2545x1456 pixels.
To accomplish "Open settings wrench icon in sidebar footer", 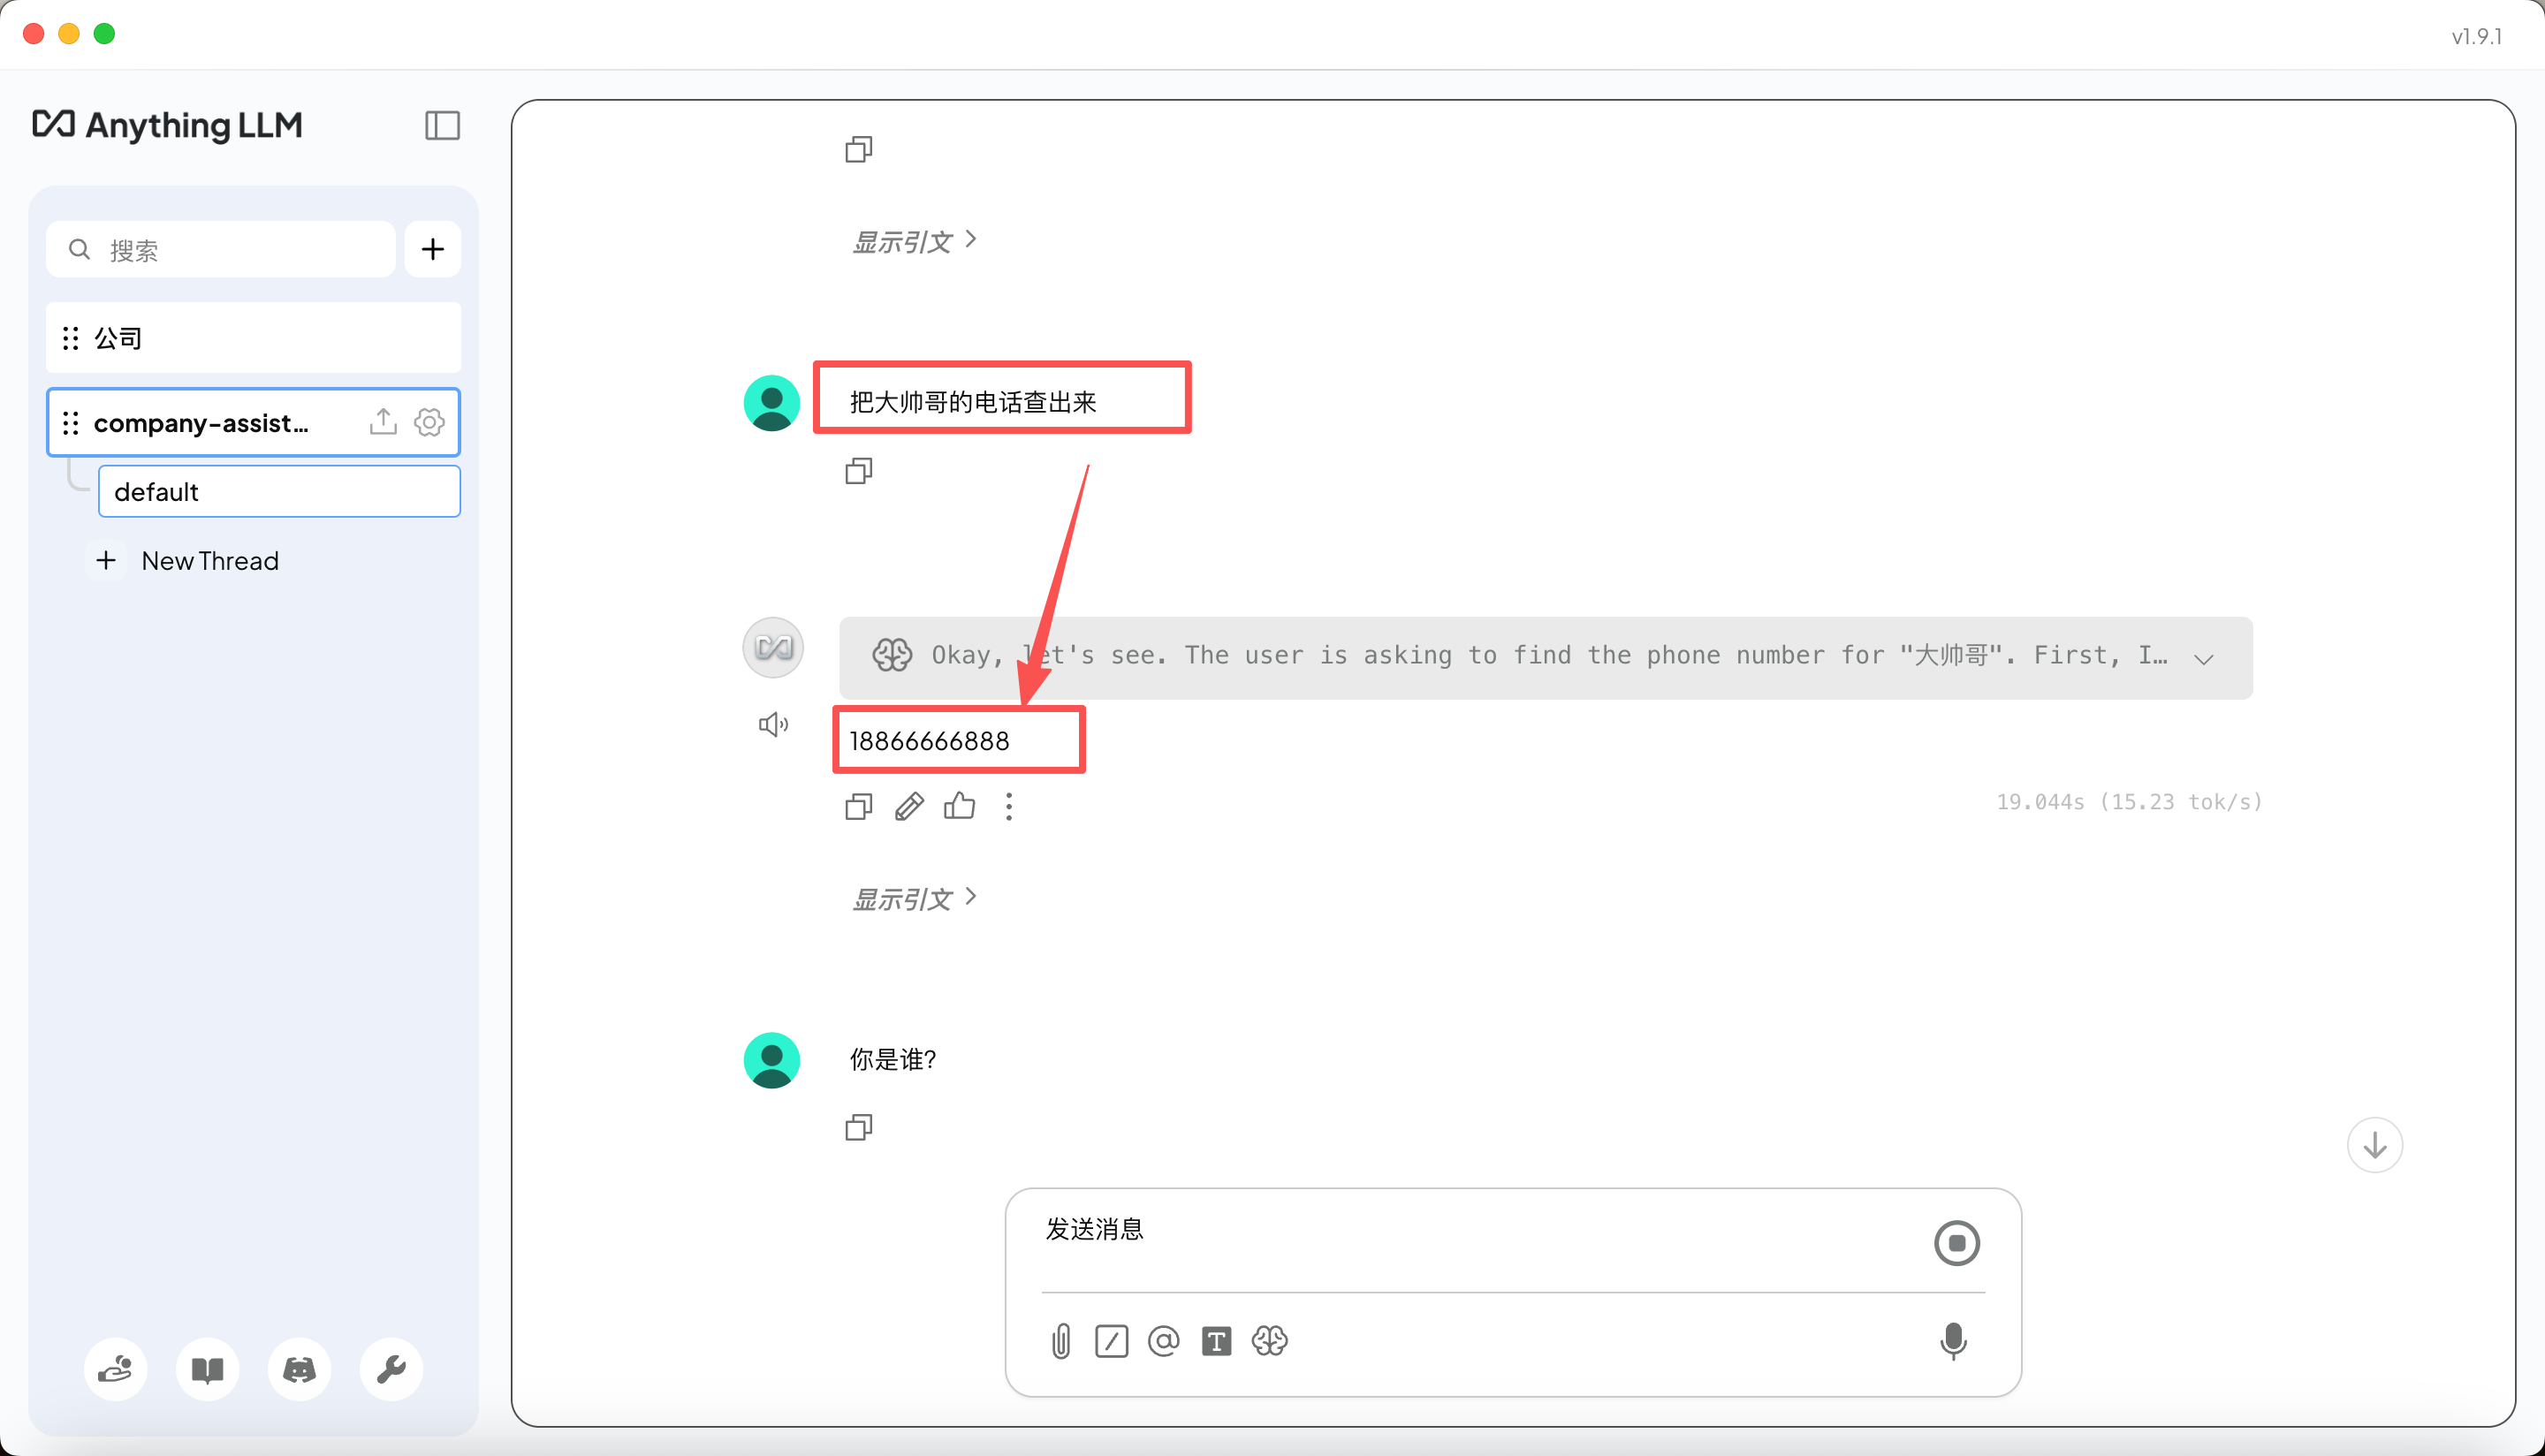I will pyautogui.click(x=391, y=1369).
